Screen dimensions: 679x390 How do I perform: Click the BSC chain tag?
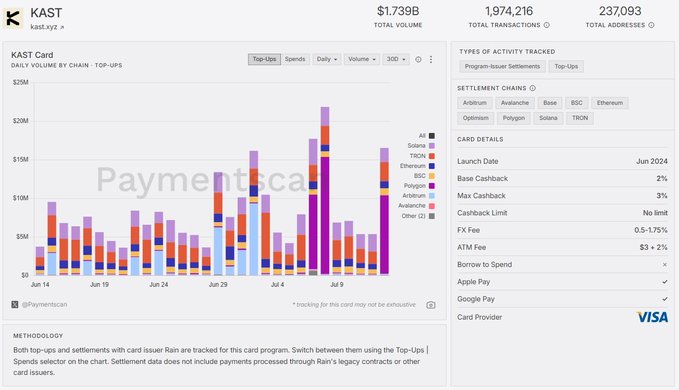(x=577, y=103)
